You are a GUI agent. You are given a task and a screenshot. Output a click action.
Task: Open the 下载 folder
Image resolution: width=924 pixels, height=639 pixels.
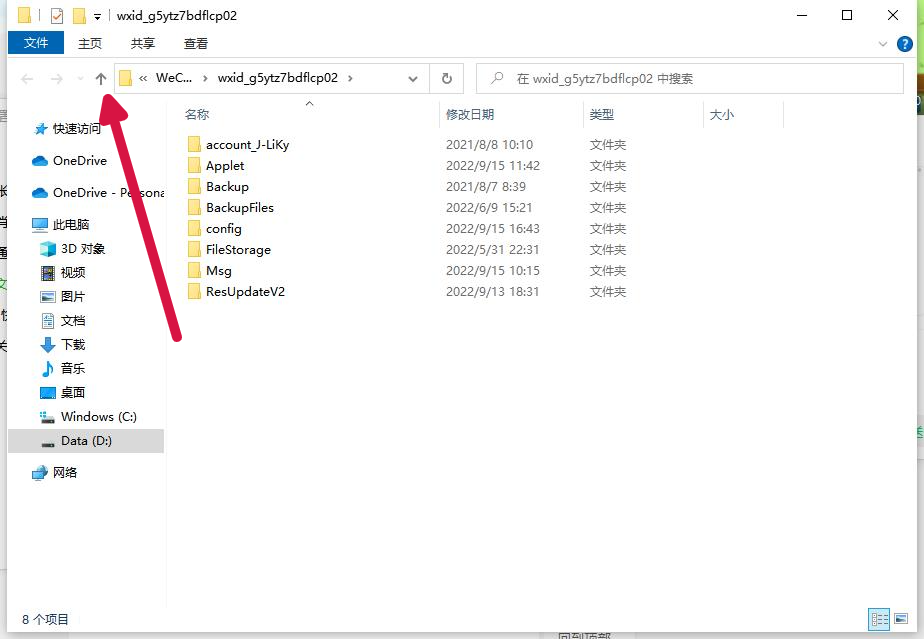click(x=72, y=344)
